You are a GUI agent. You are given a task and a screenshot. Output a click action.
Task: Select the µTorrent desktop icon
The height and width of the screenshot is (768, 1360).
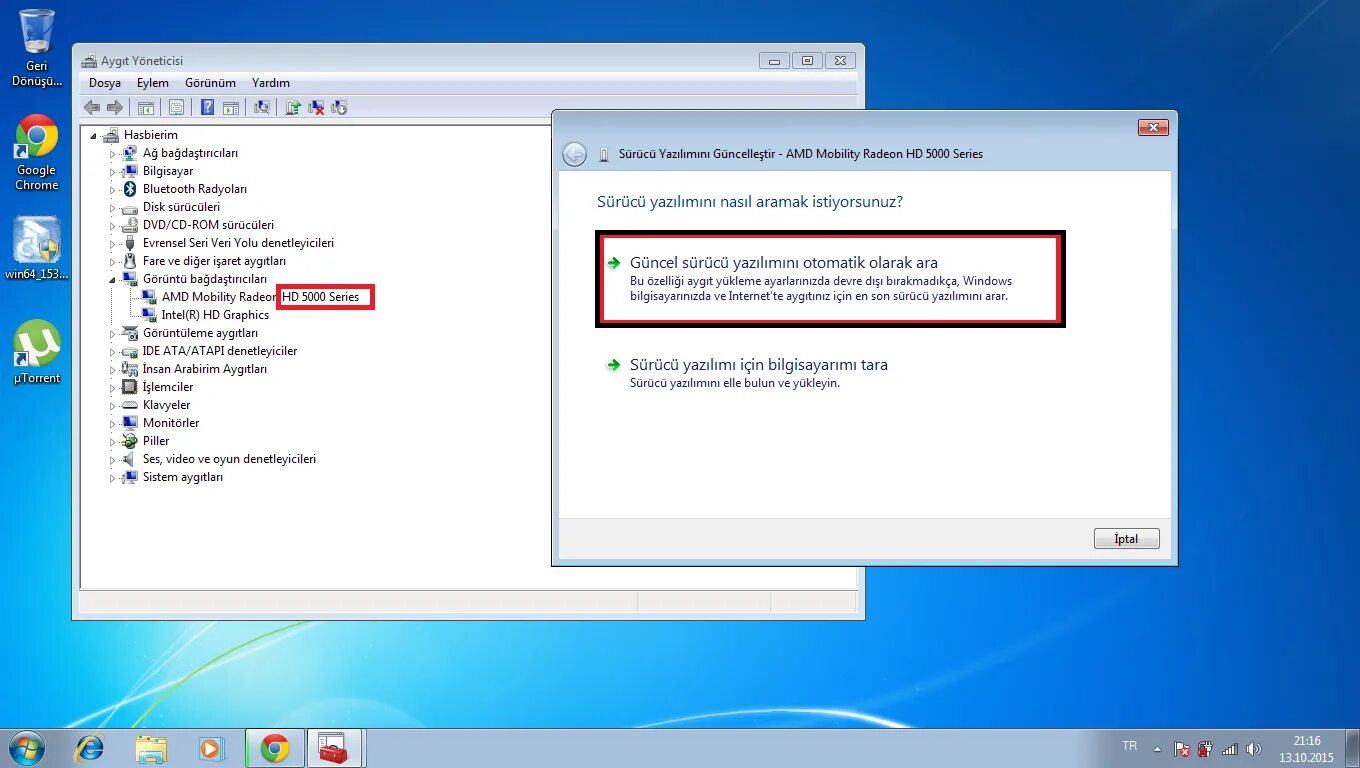(37, 352)
